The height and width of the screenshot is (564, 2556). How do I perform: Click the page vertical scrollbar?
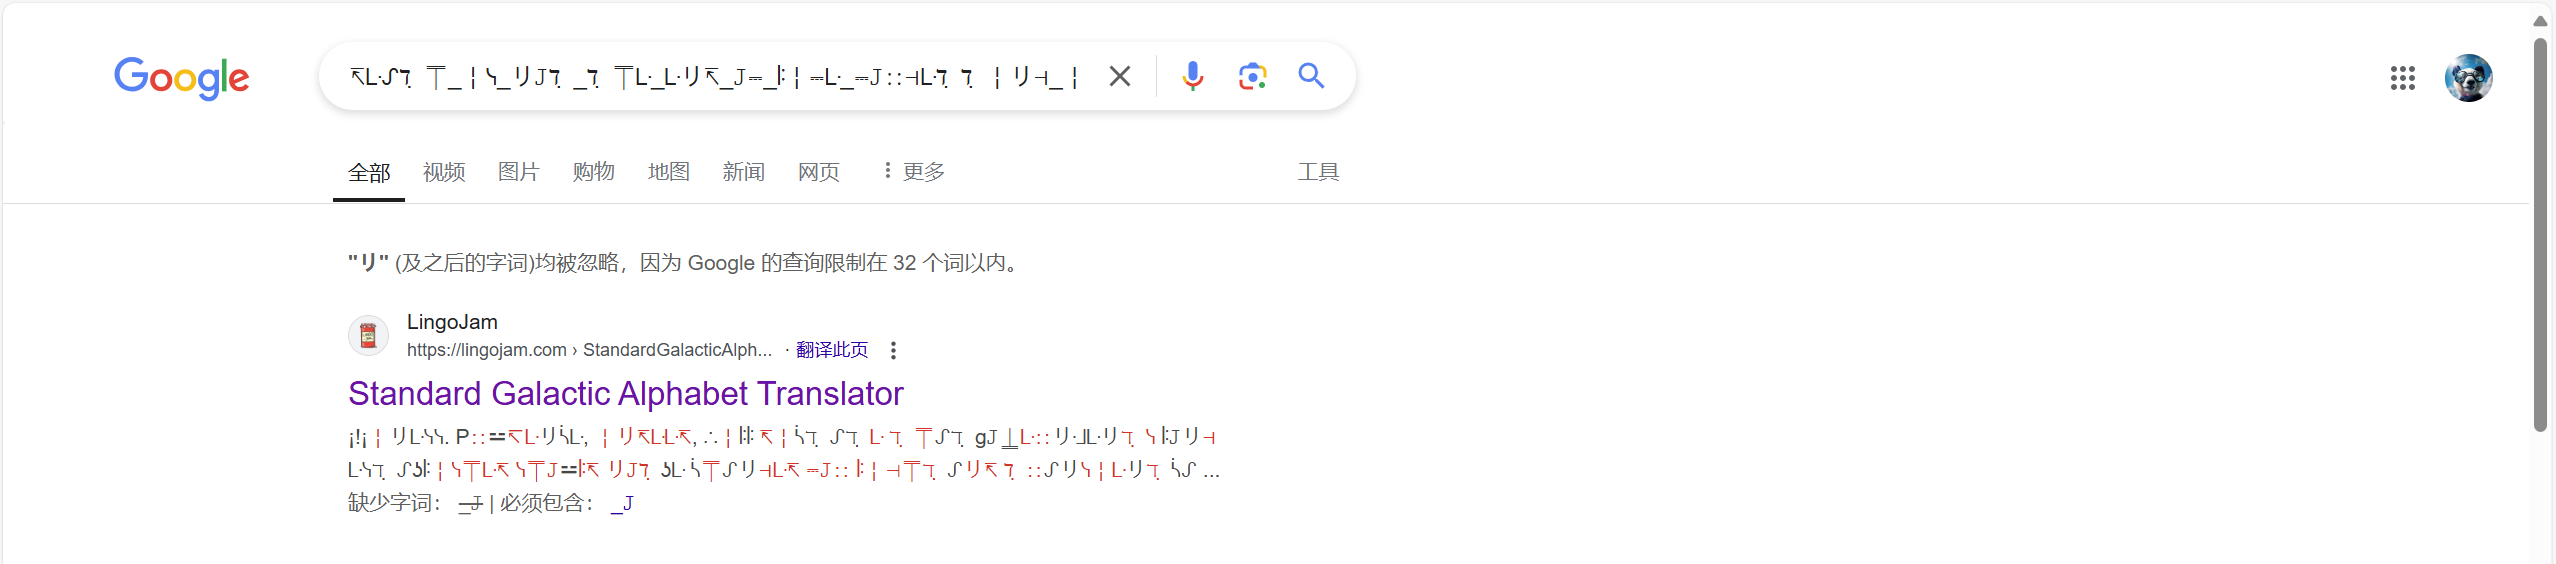(2540, 235)
